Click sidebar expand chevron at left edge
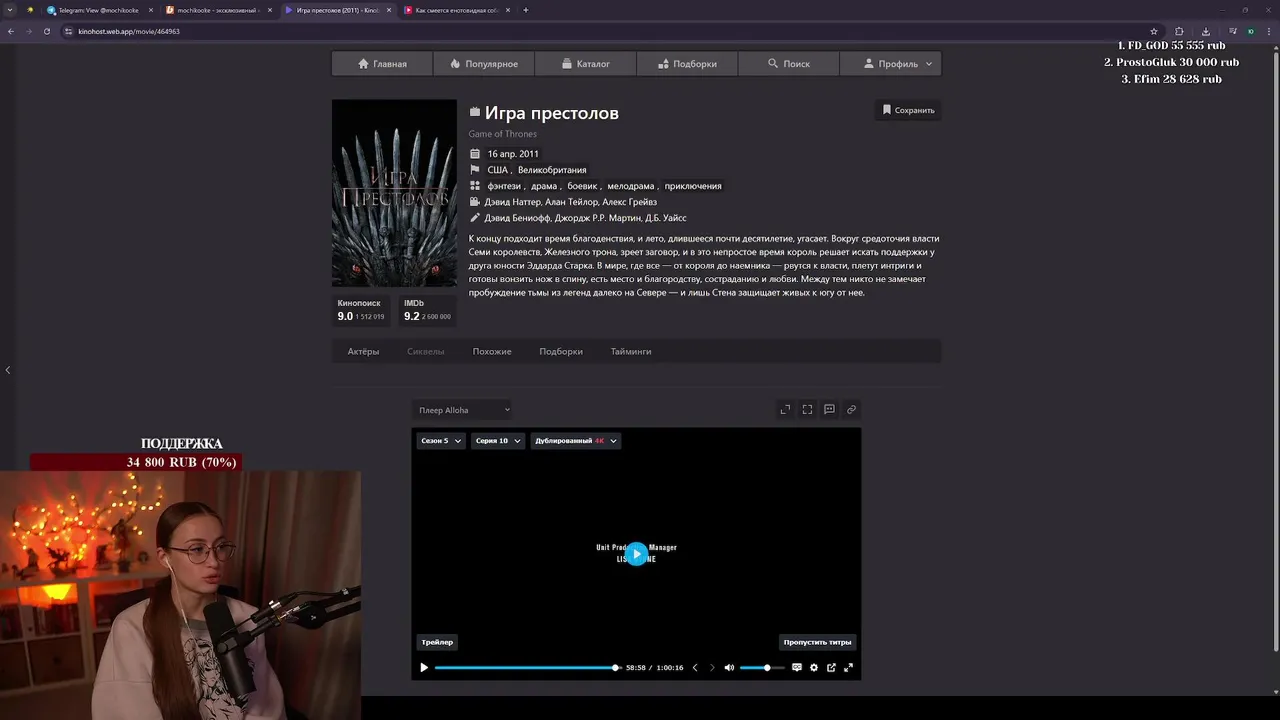The image size is (1280, 720). pos(8,370)
